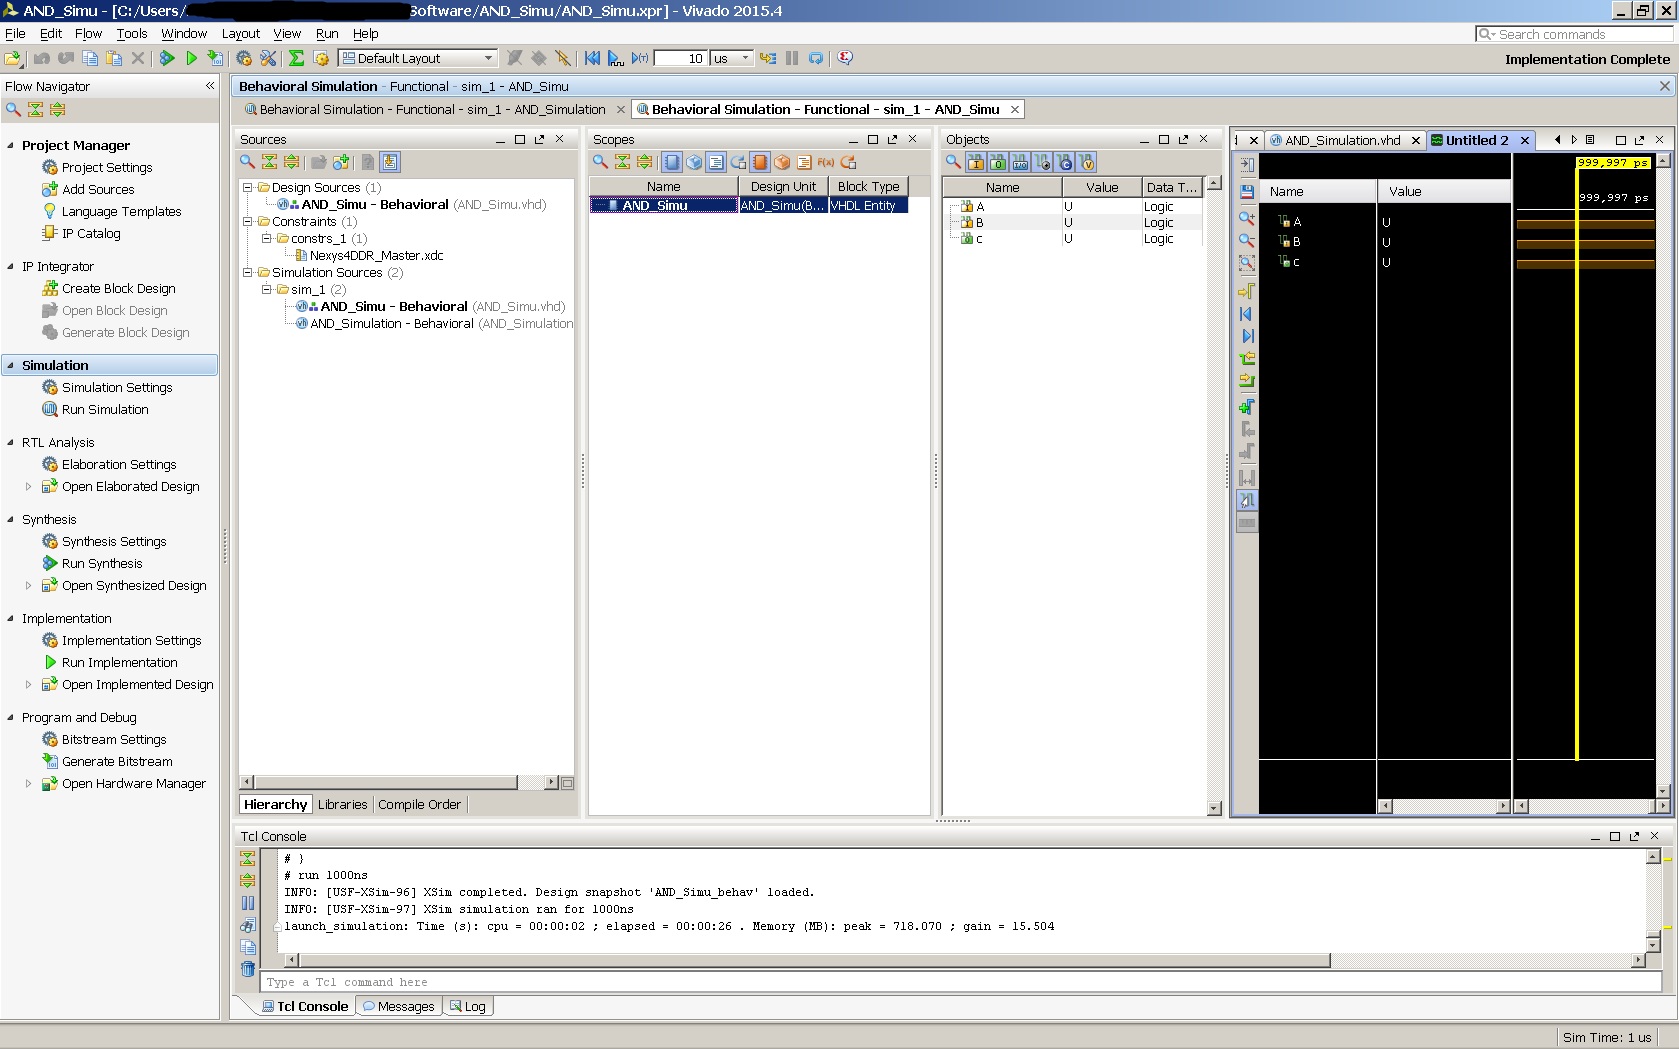Click Add Sources icon in Sources toolbar
The width and height of the screenshot is (1679, 1049).
pyautogui.click(x=341, y=162)
